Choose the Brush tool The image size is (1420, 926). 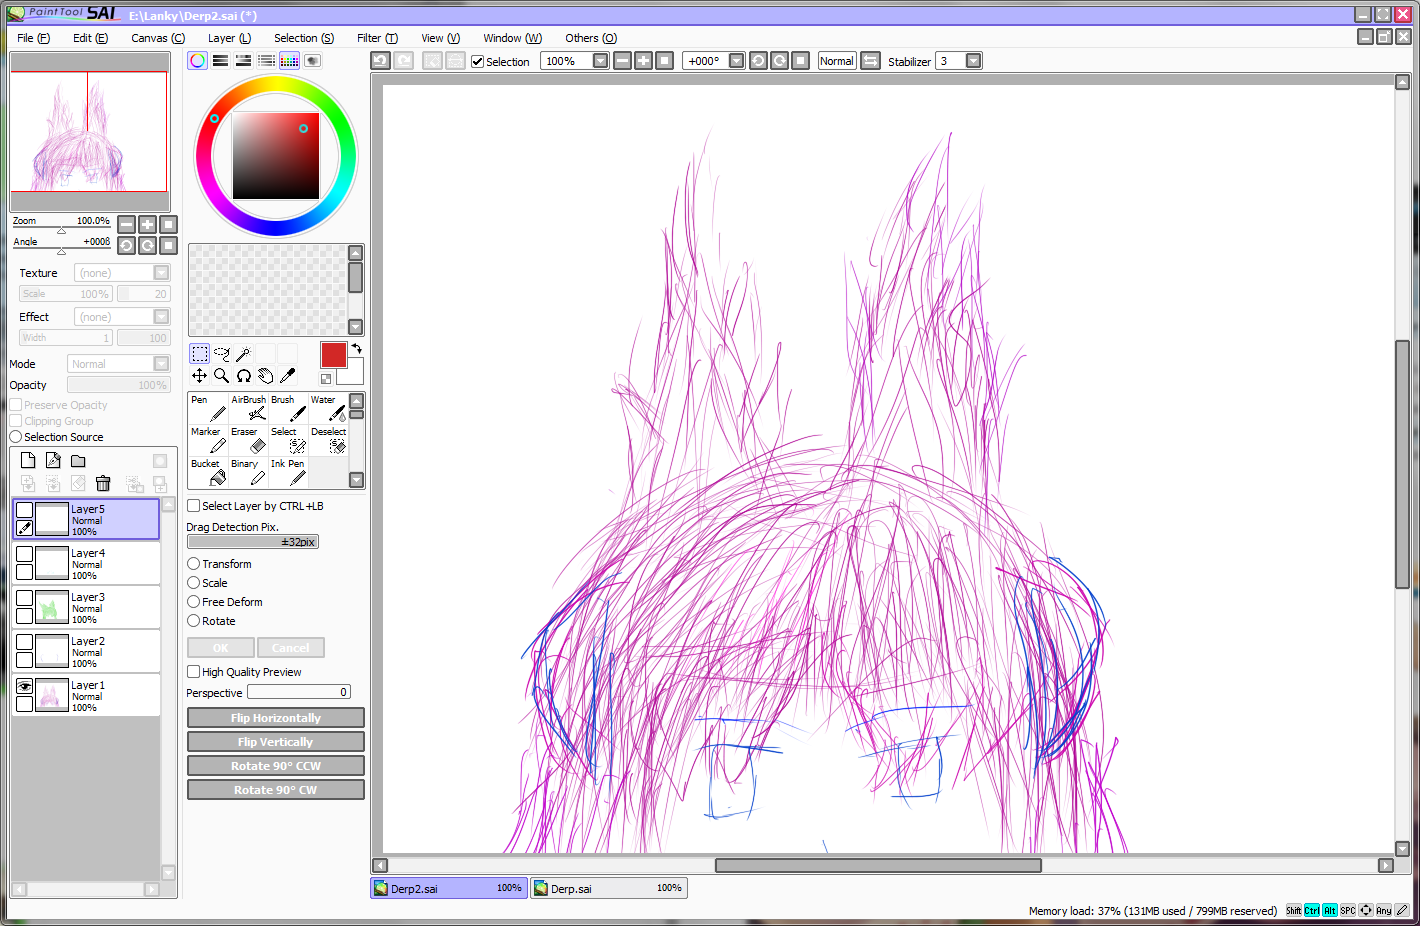[x=288, y=408]
